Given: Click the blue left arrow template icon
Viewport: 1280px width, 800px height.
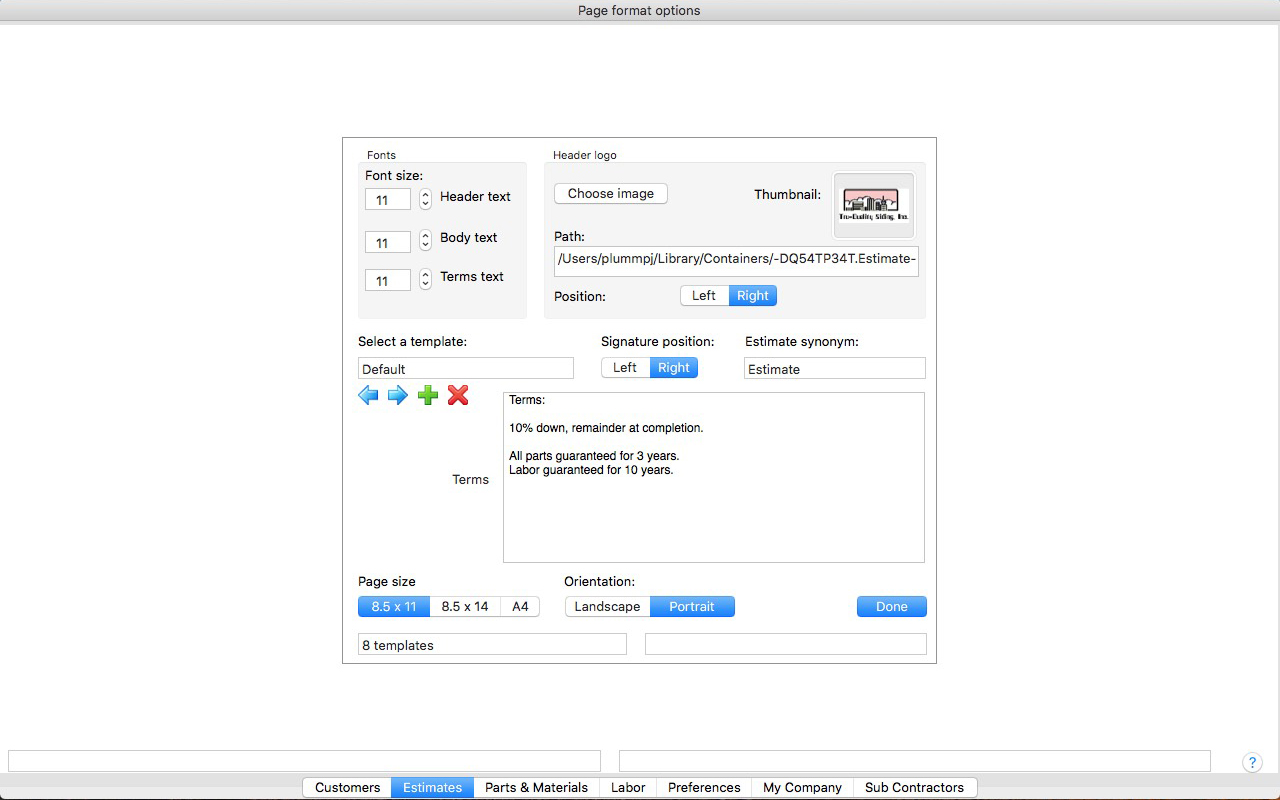Looking at the screenshot, I should (368, 396).
